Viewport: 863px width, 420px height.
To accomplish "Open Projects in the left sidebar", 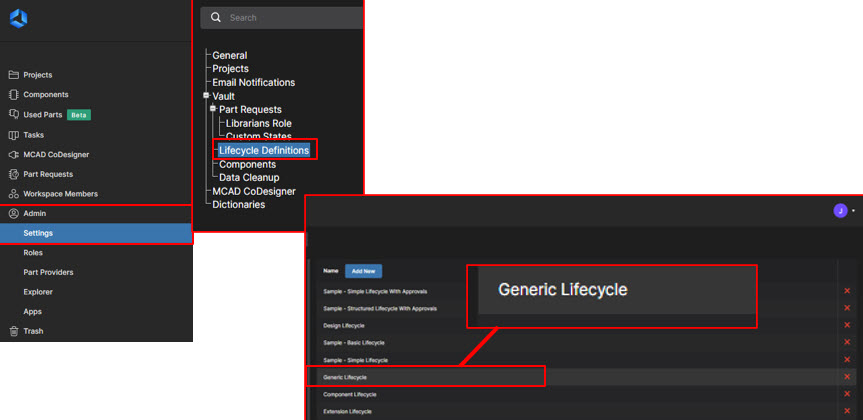I will 38,75.
